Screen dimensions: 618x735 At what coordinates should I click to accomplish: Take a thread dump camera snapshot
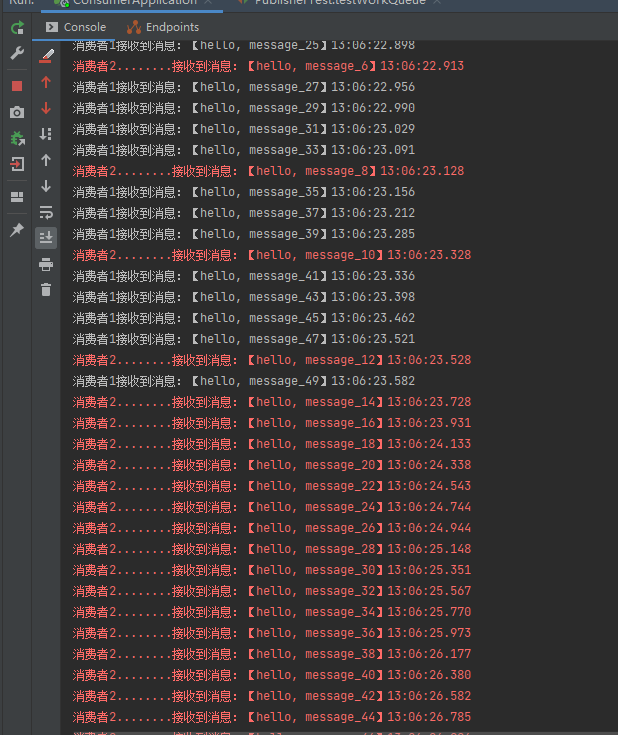tap(17, 112)
